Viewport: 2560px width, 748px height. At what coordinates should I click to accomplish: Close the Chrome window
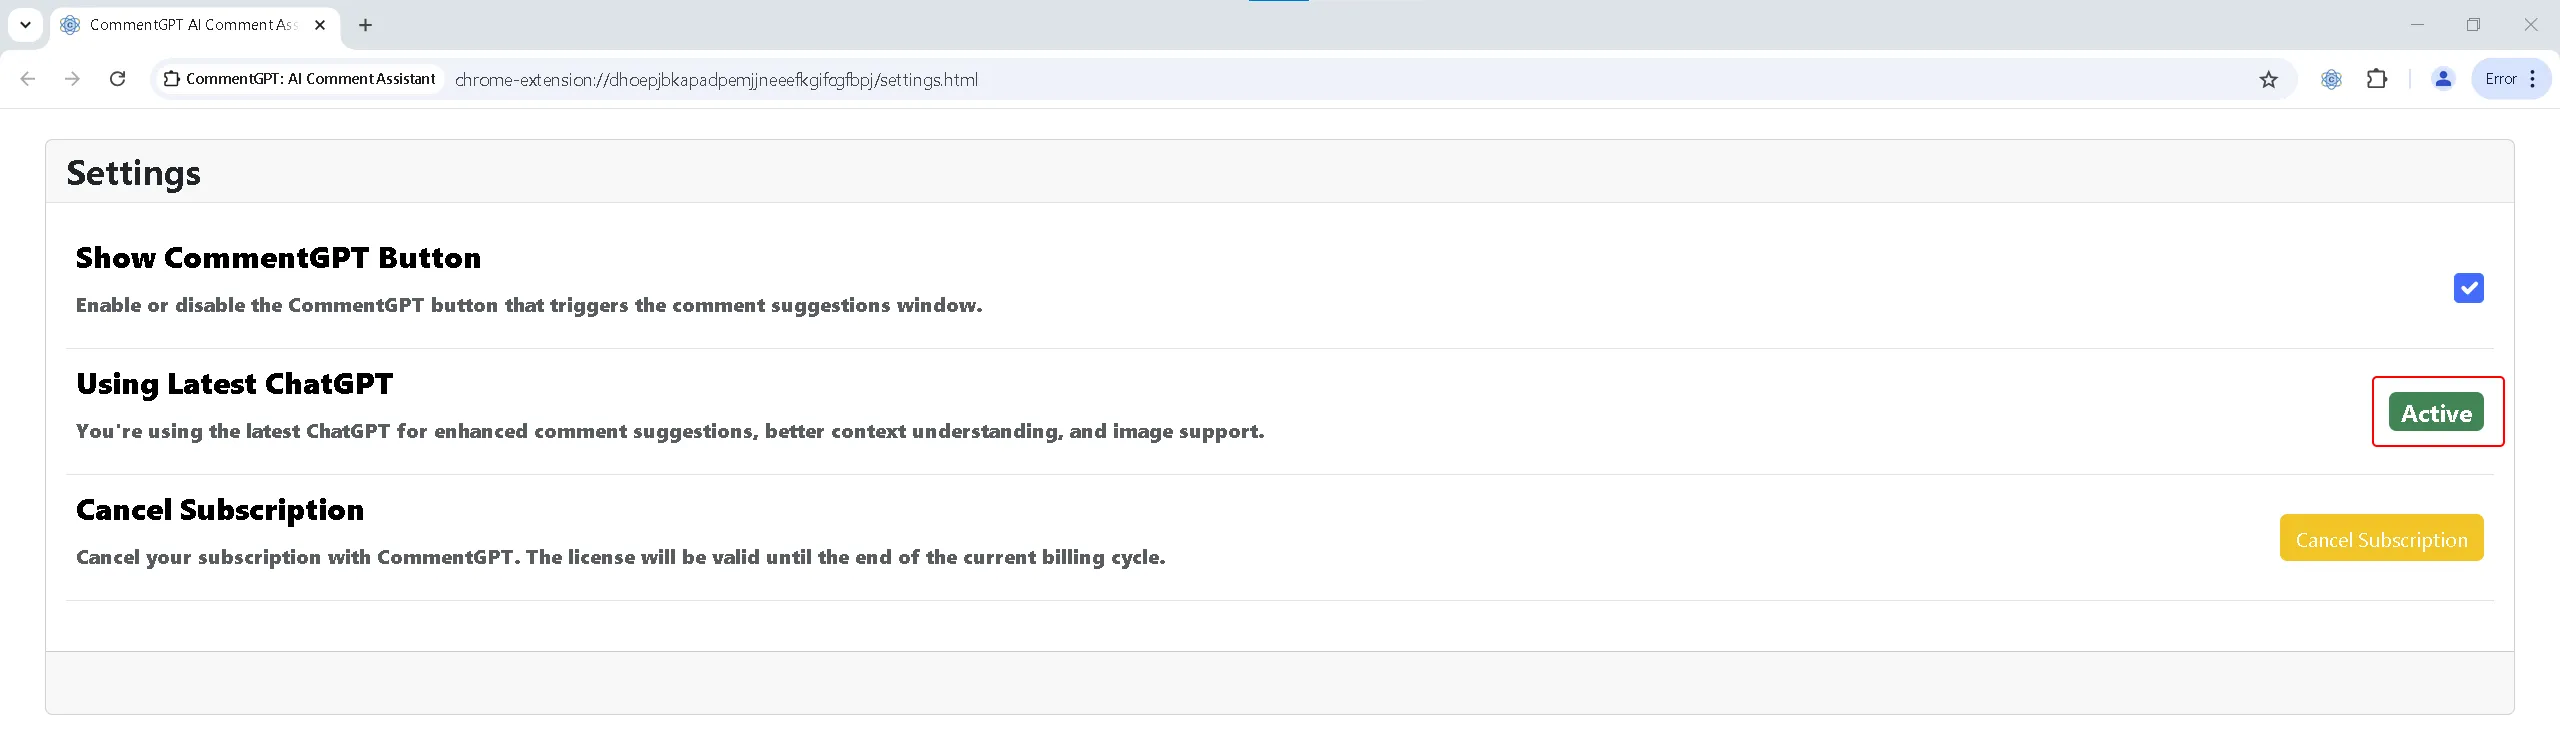2531,25
